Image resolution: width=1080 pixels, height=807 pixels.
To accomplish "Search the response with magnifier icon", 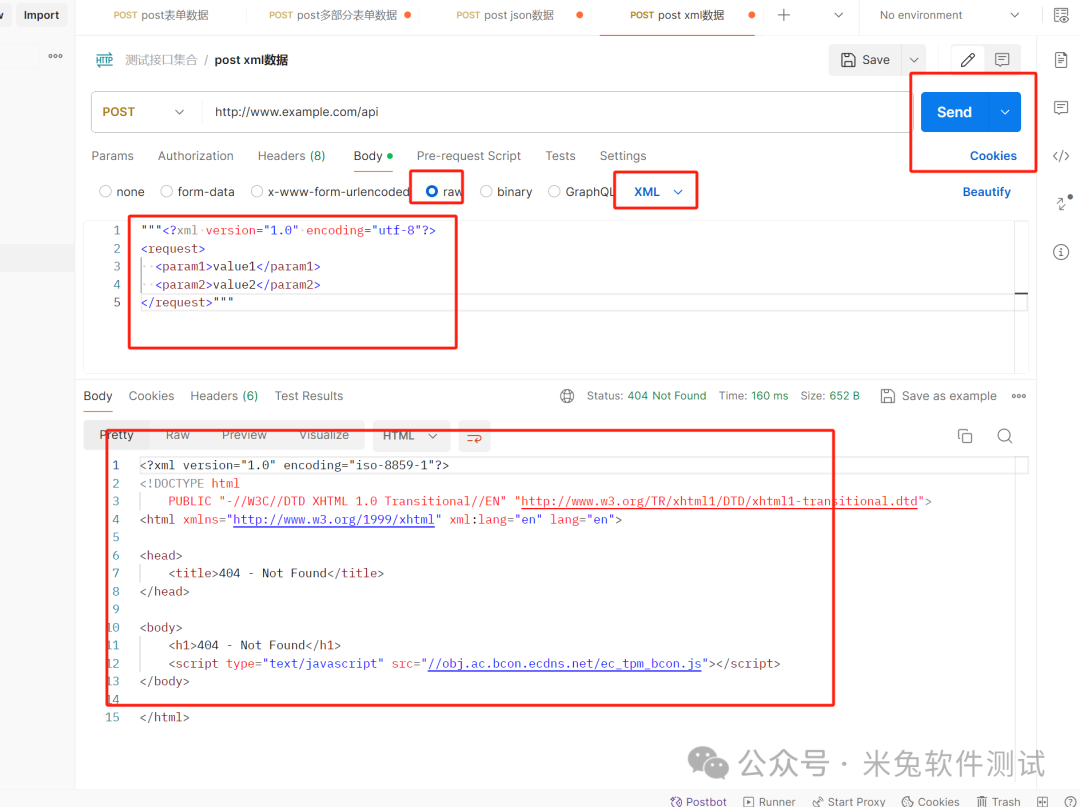I will click(x=1005, y=436).
